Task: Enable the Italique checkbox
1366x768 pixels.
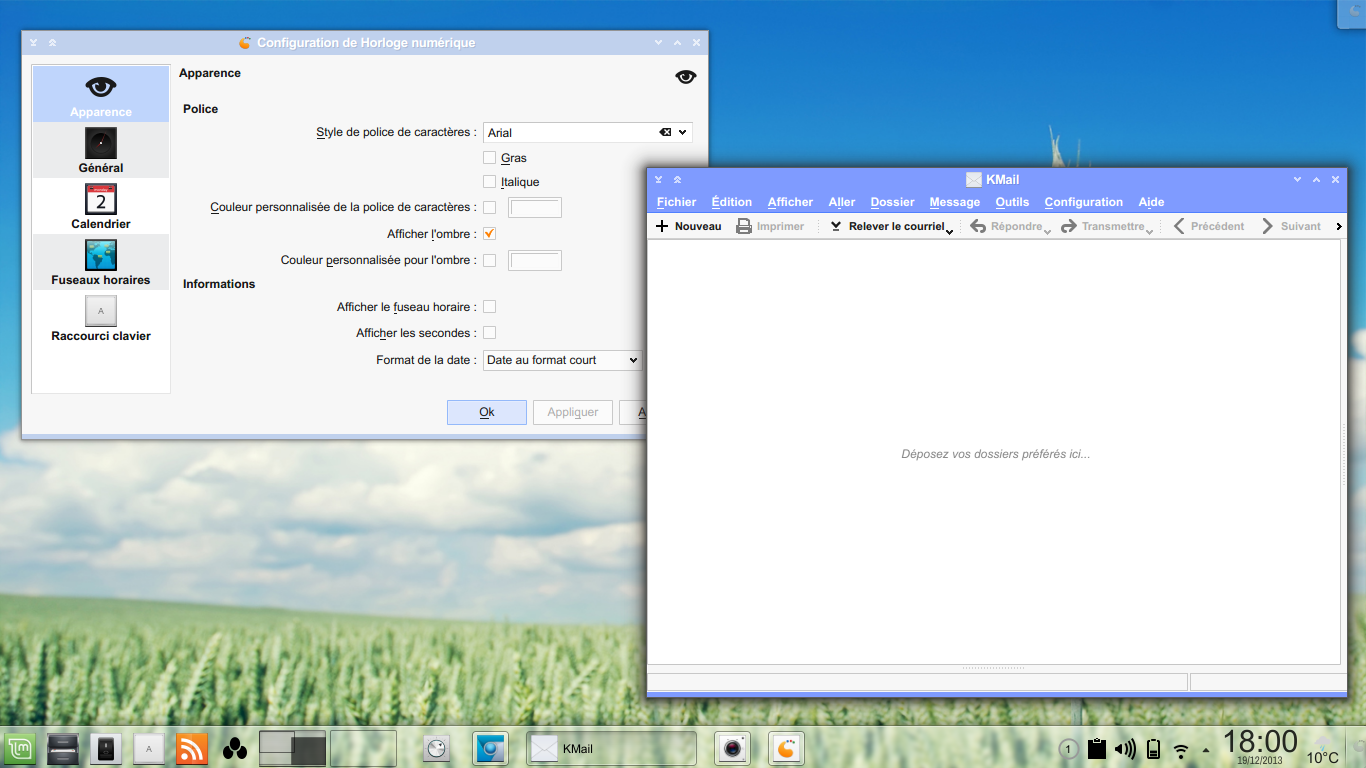Action: click(x=489, y=182)
